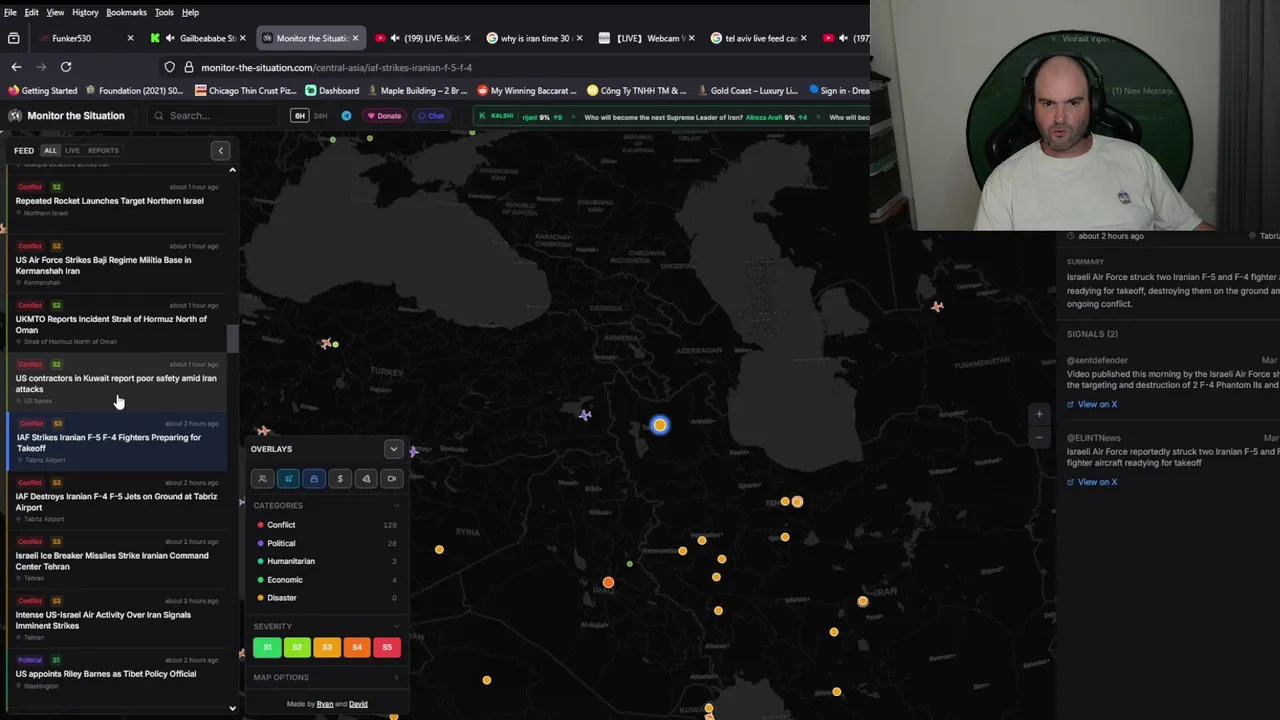Select the S2 severity swatch
This screenshot has height=720, width=1280.
click(x=297, y=648)
